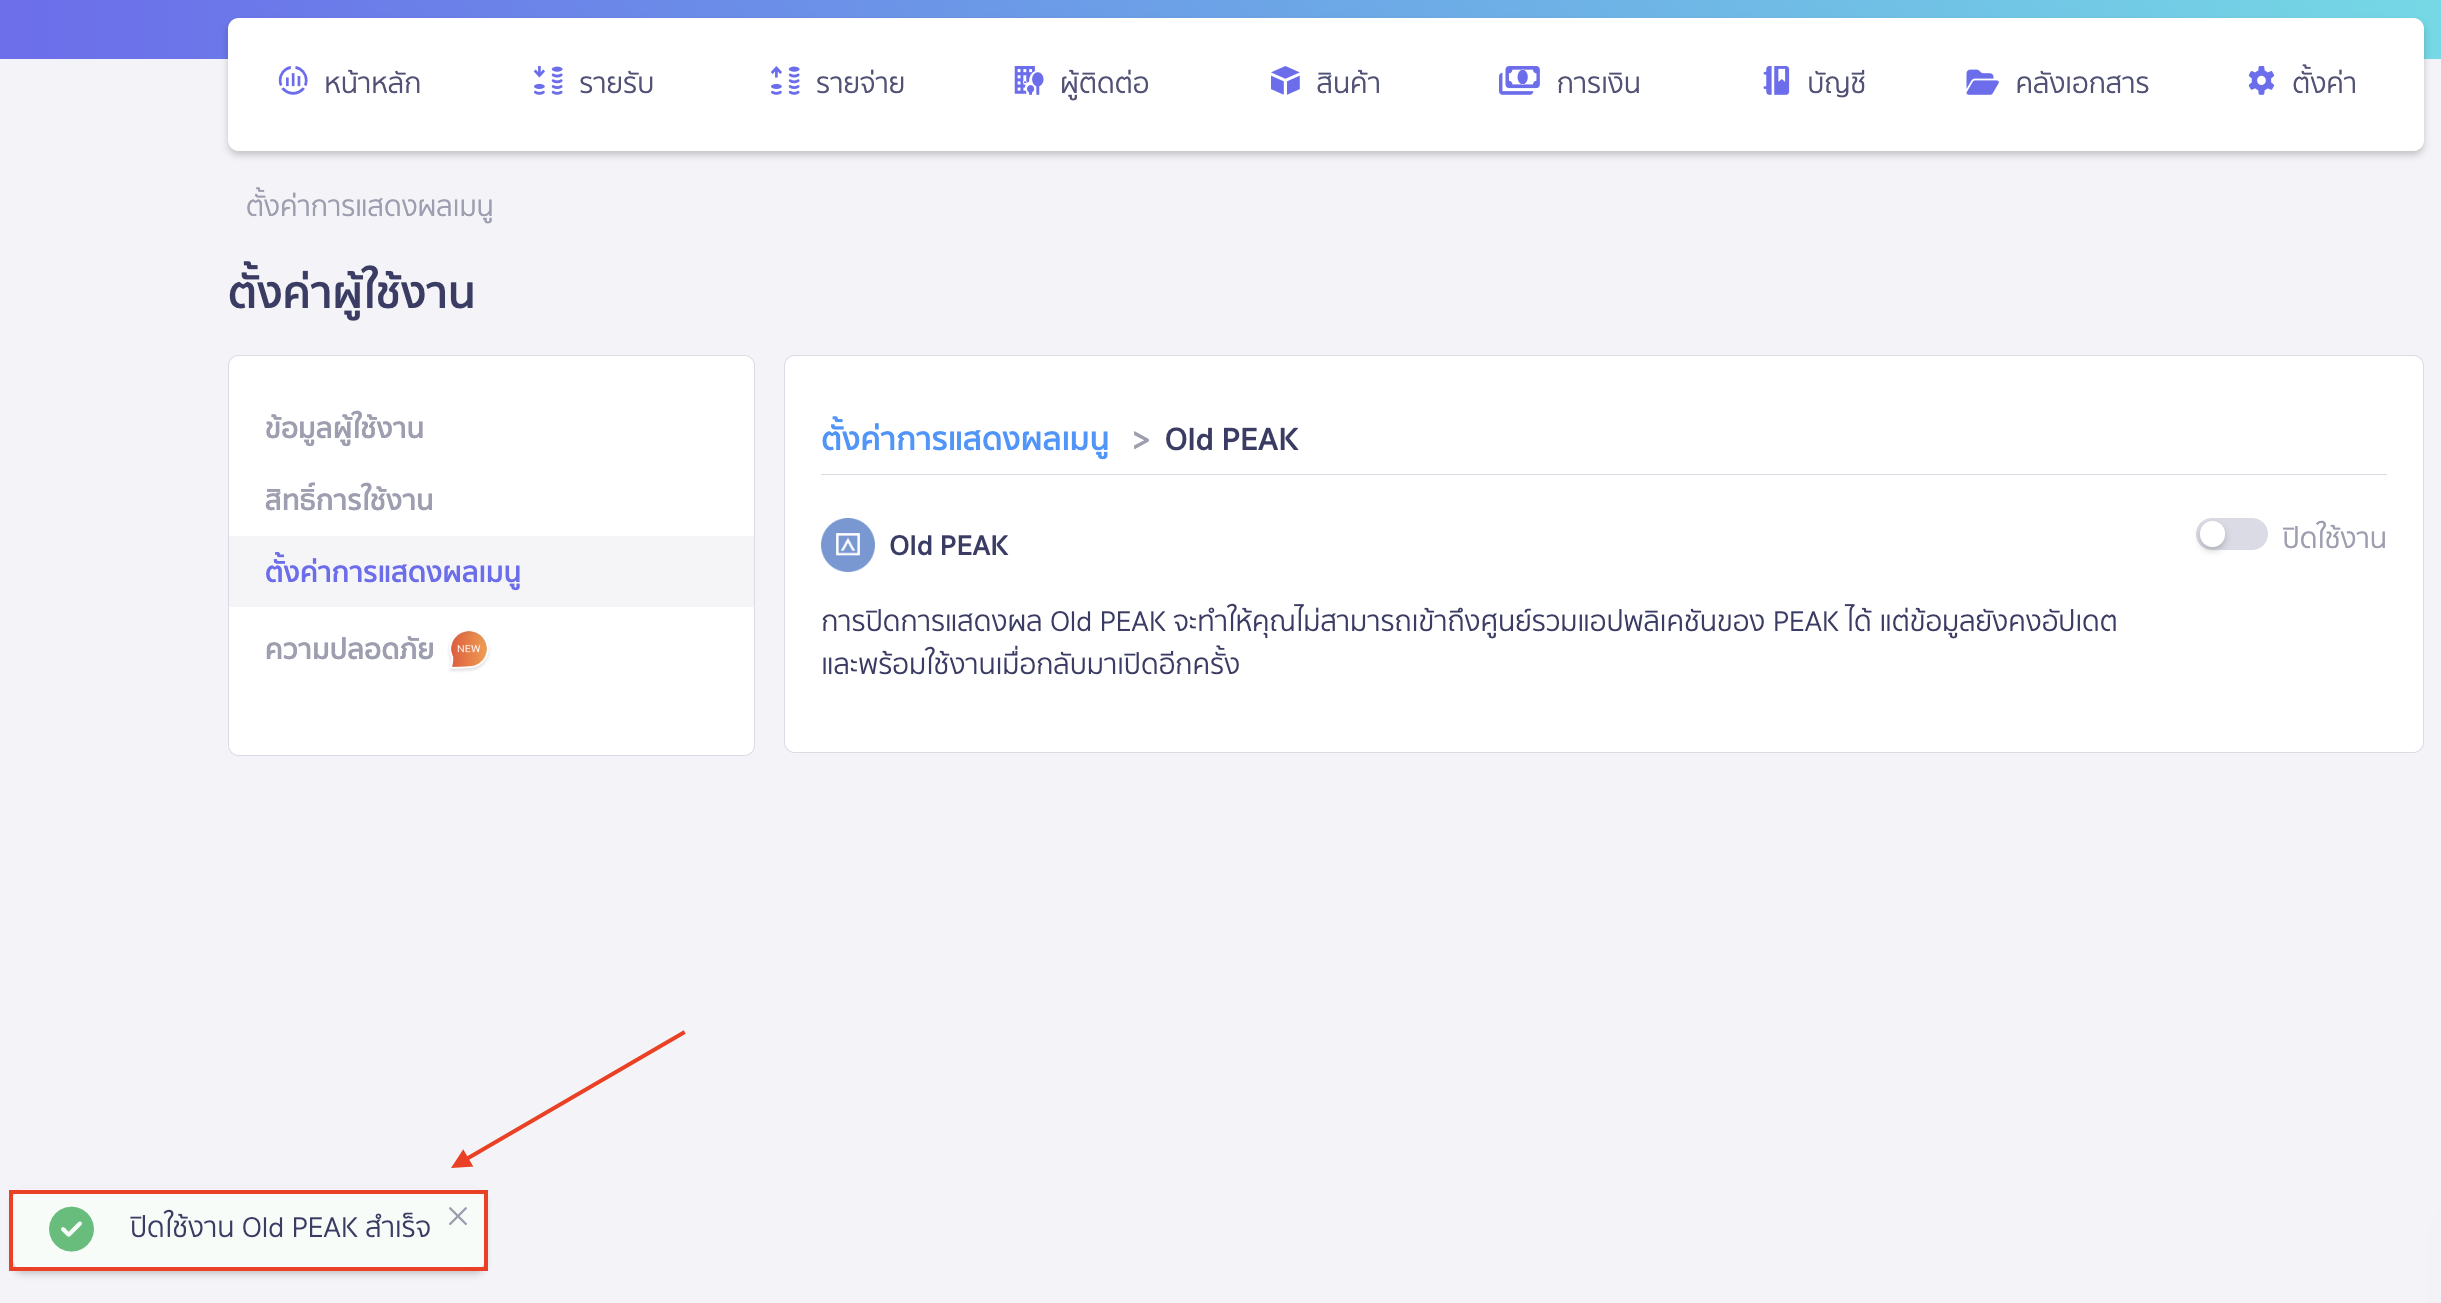The width and height of the screenshot is (2441, 1303).
Task: Click the gray ตั้งค่าการแสดงผลเมนู page breadcrumb
Action: coord(369,206)
